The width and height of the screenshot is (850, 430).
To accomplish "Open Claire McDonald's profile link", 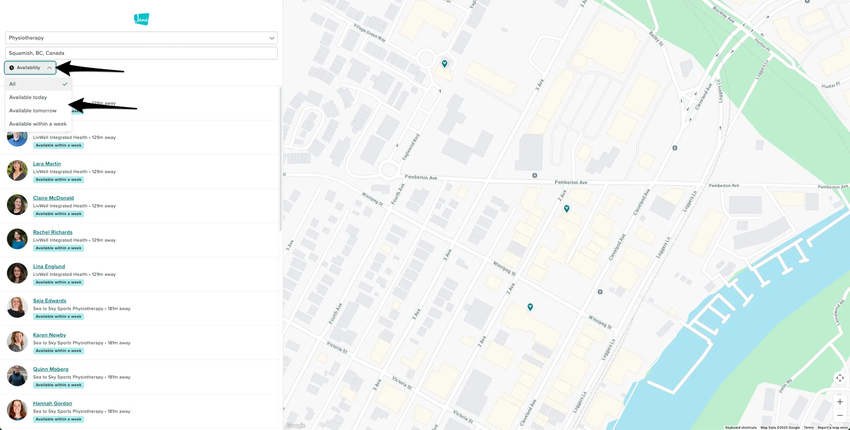I will [53, 198].
